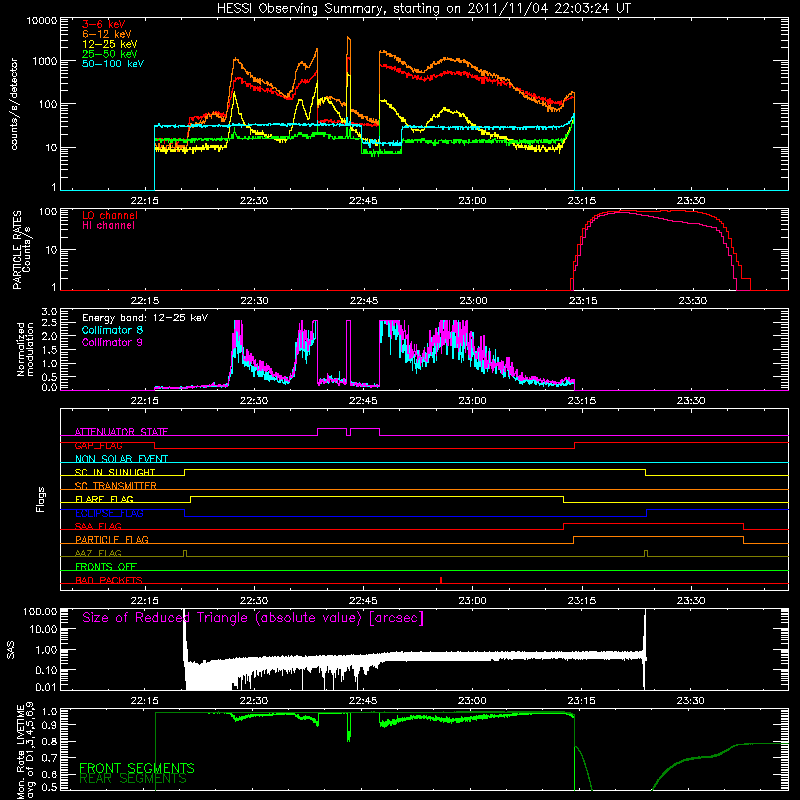The image size is (800, 800).
Task: Click the '100.00' tick on the SAS axis
Action: coord(40,612)
